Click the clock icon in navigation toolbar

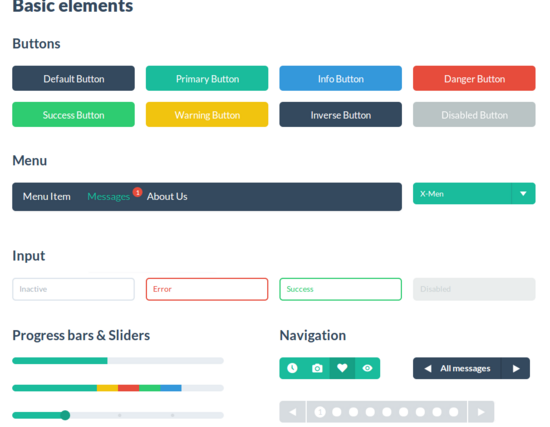[292, 368]
